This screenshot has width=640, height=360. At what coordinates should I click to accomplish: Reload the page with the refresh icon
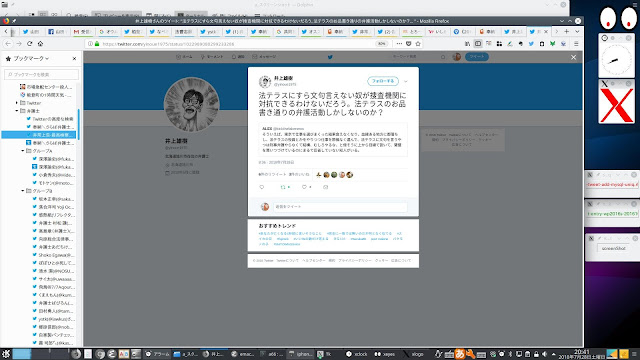click(x=29, y=44)
